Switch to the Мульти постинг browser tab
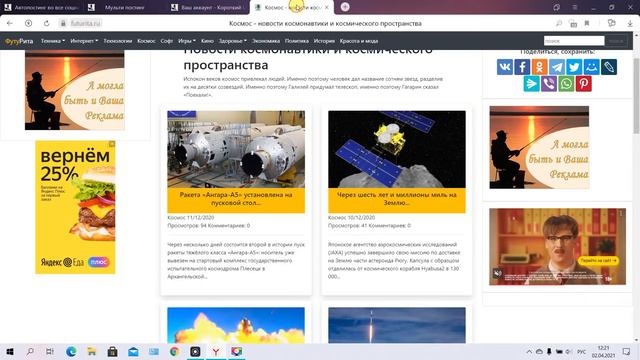This screenshot has width=640, height=360. (x=124, y=7)
